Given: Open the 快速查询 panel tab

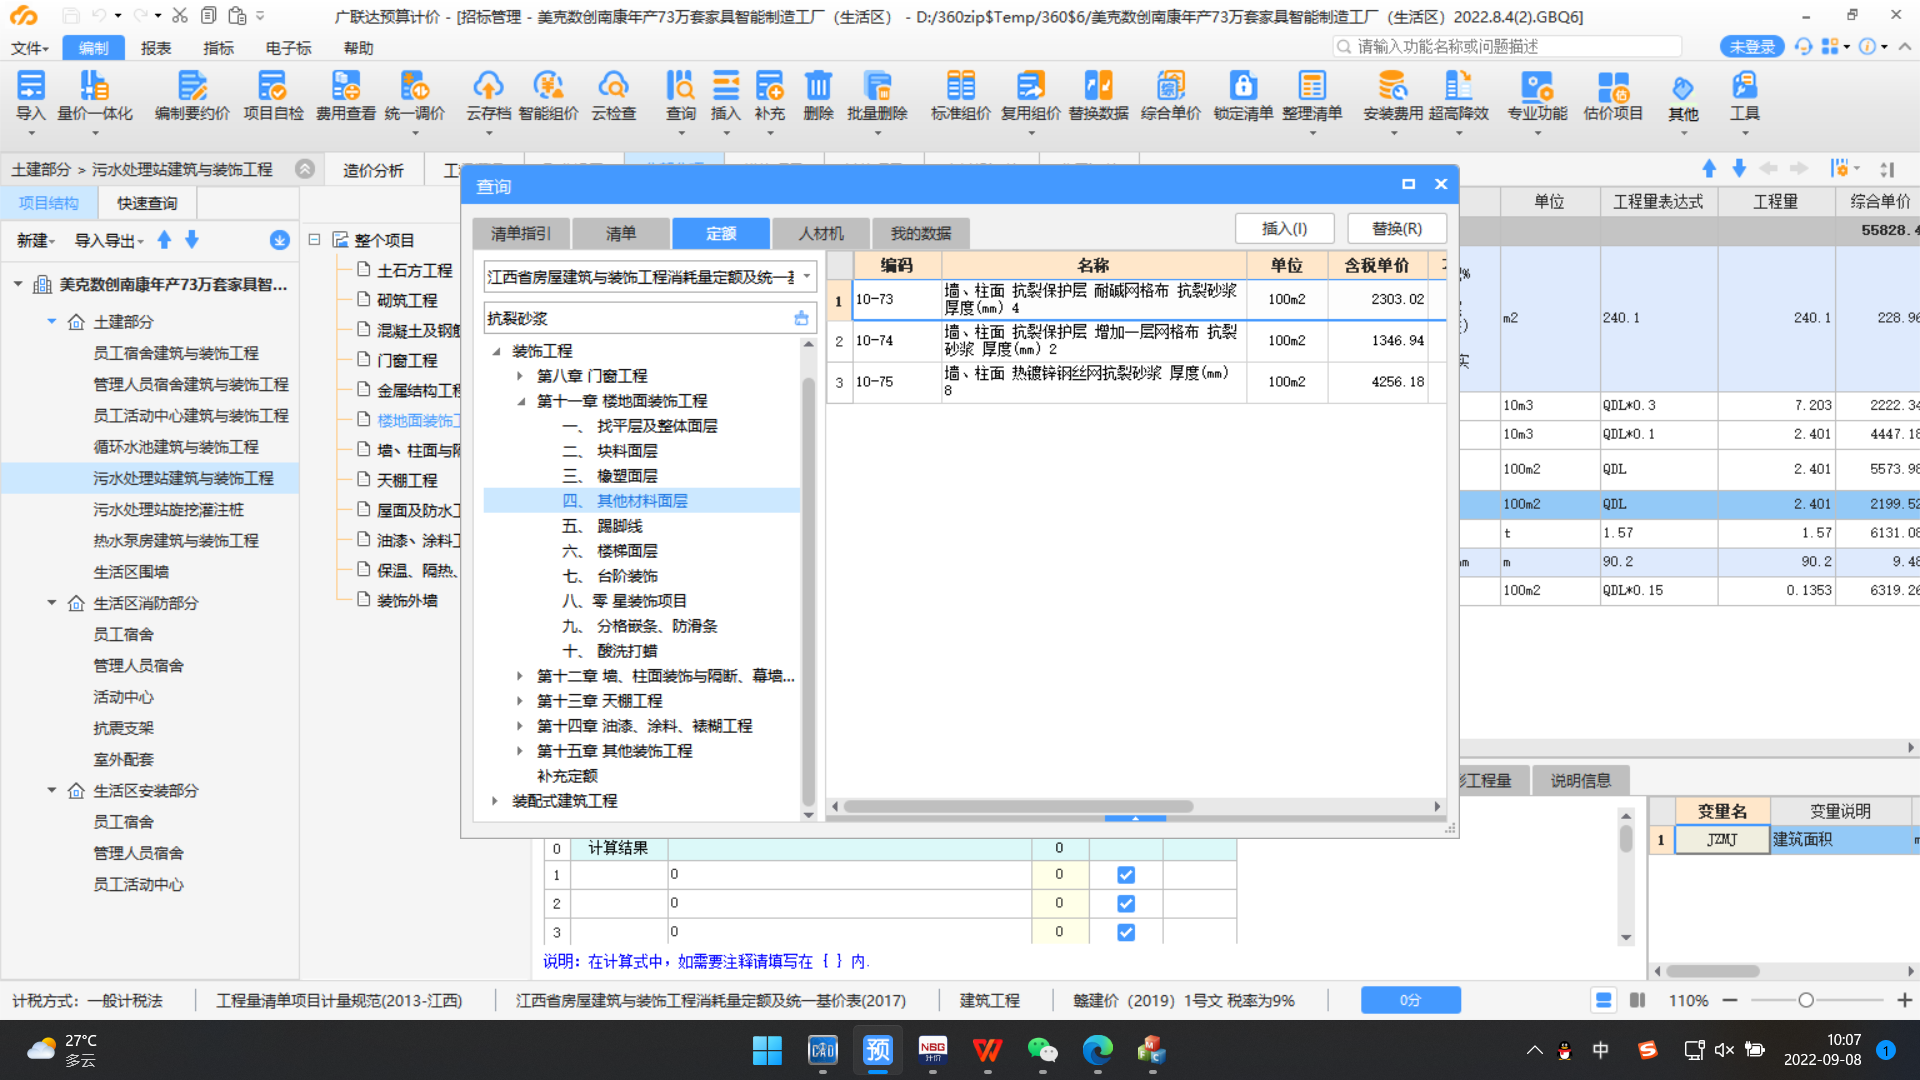Looking at the screenshot, I should (x=147, y=203).
